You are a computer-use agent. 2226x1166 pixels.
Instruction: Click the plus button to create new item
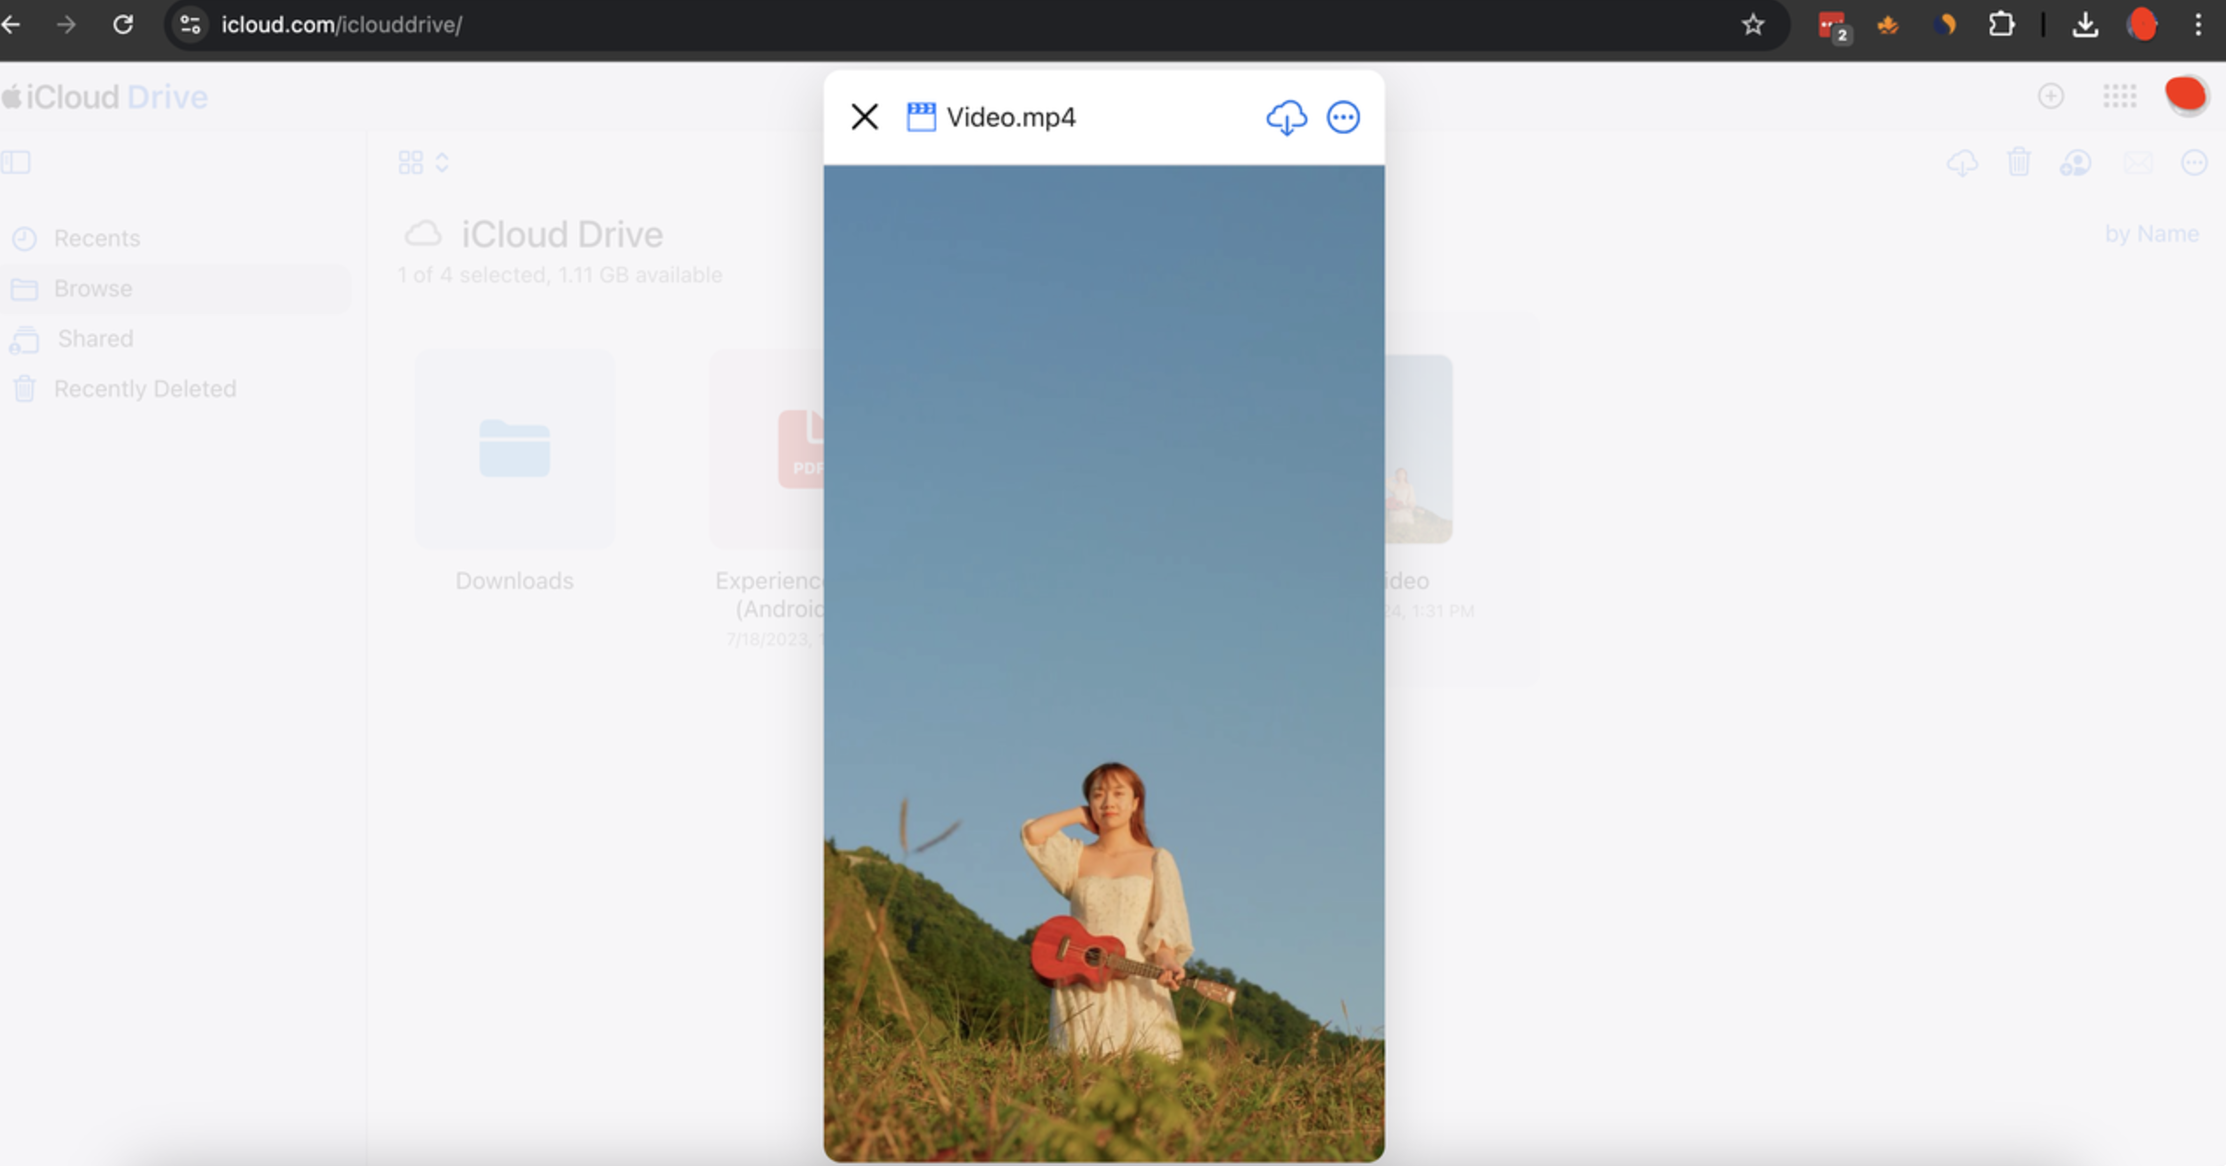2051,96
